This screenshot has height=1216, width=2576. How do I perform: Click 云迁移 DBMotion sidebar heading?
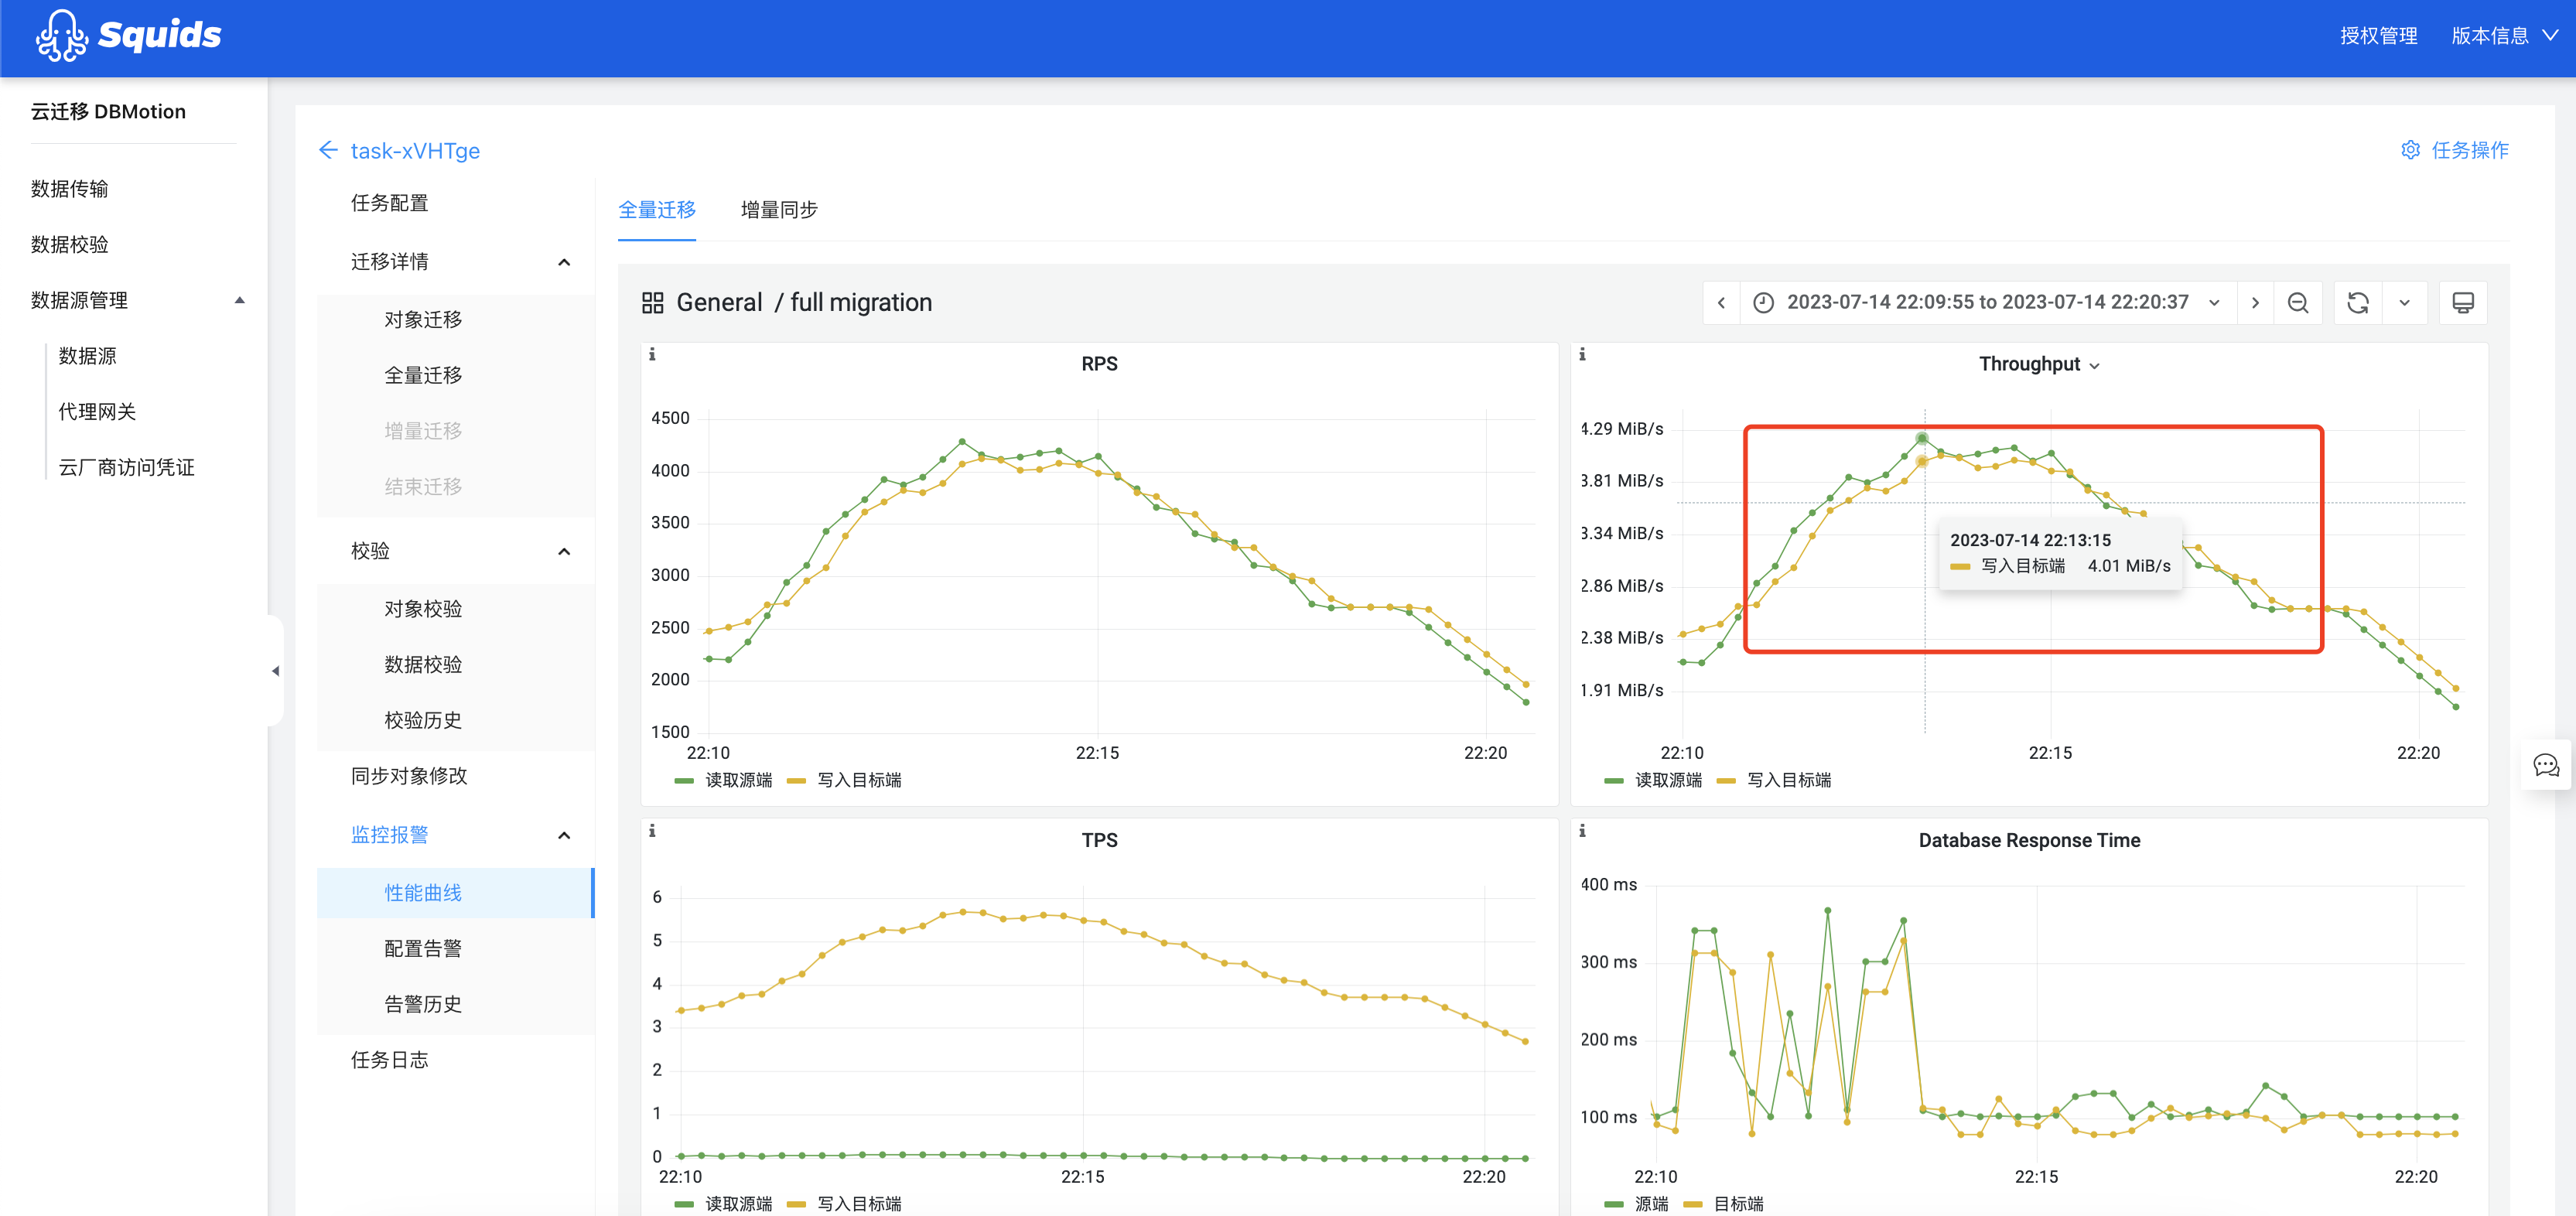108,112
